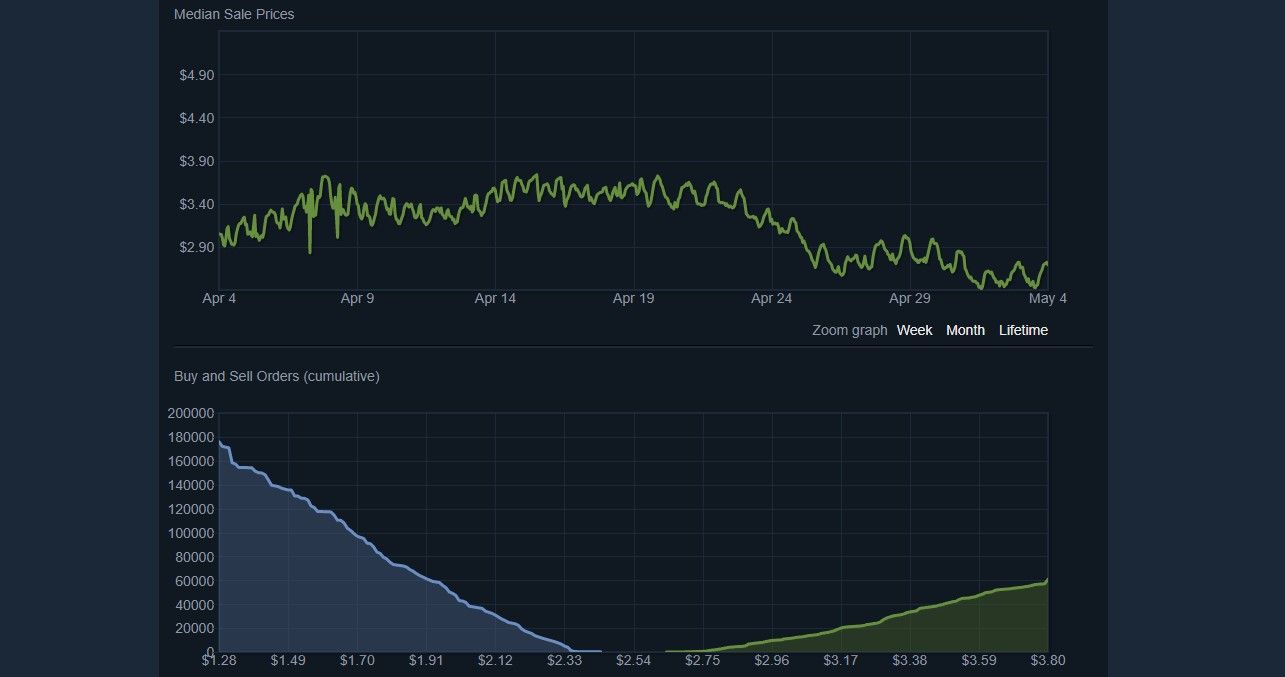Click the $3.80 order price label
The image size is (1285, 677).
point(1048,661)
